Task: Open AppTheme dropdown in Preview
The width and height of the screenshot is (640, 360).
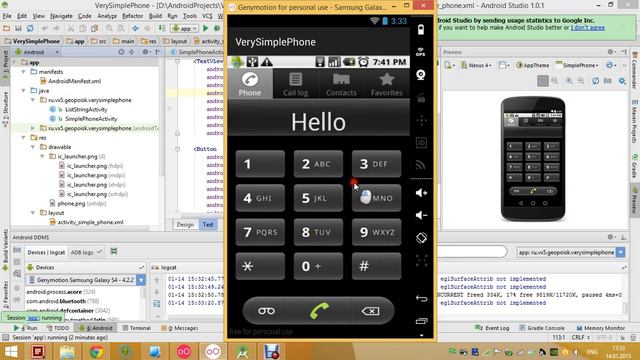Action: coord(533,65)
